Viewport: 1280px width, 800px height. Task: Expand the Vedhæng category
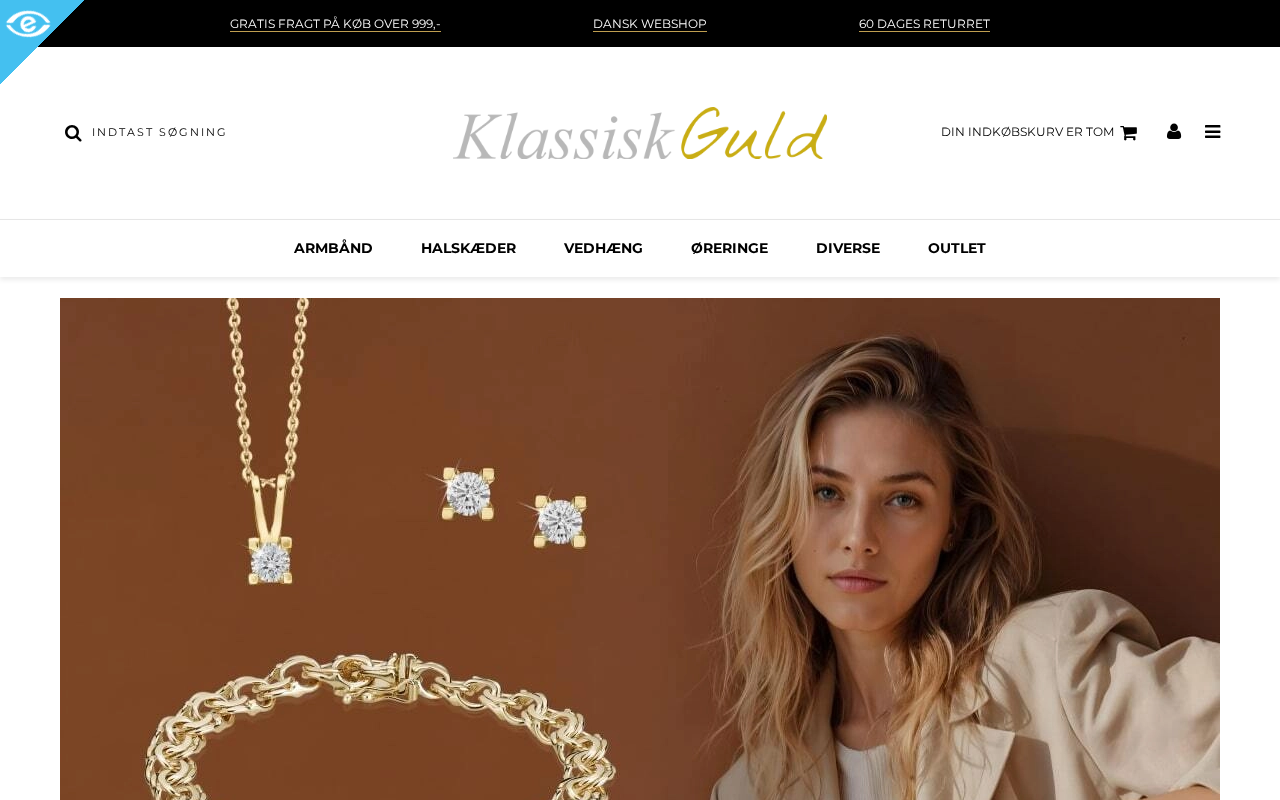coord(603,248)
